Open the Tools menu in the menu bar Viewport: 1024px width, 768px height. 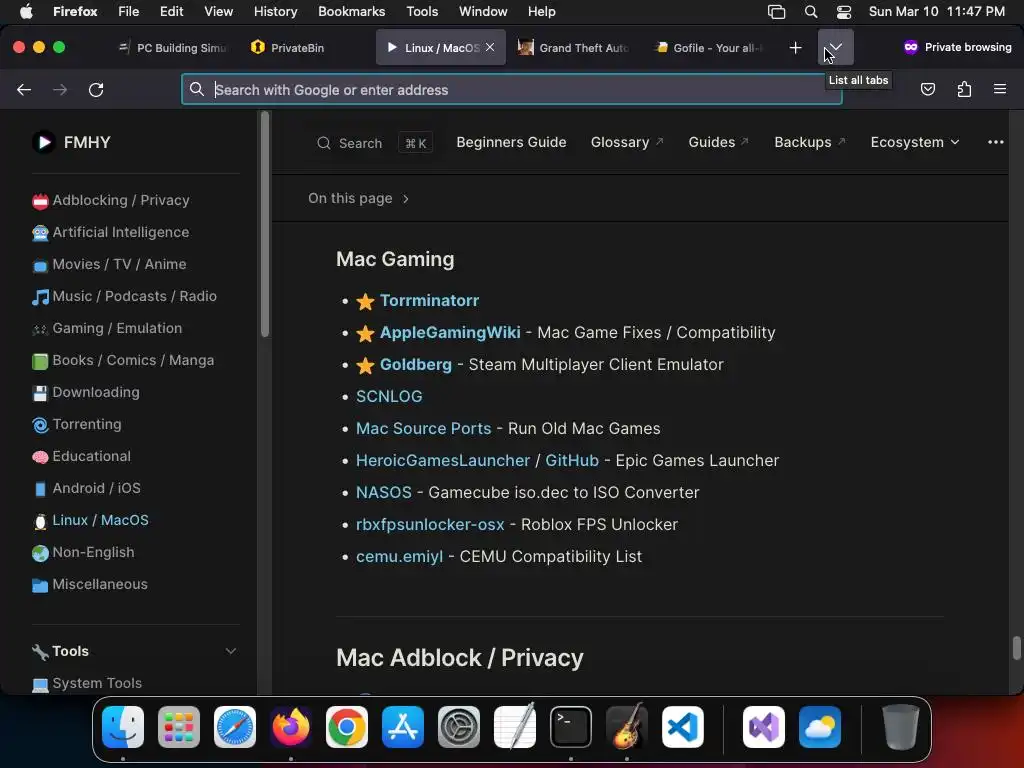[x=422, y=12]
